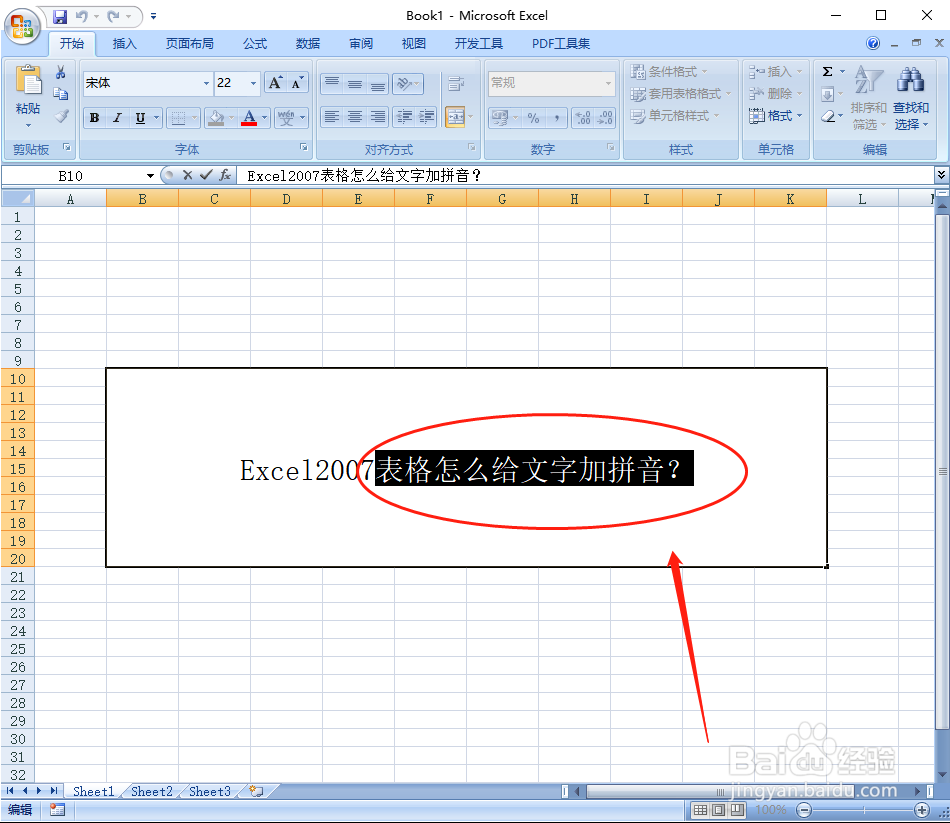Copy the selection with the copy icon
950x823 pixels.
(61, 94)
